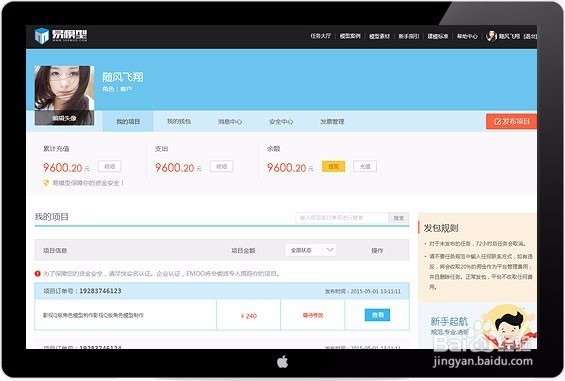Switch to the 发票管理 tab

pyautogui.click(x=332, y=121)
